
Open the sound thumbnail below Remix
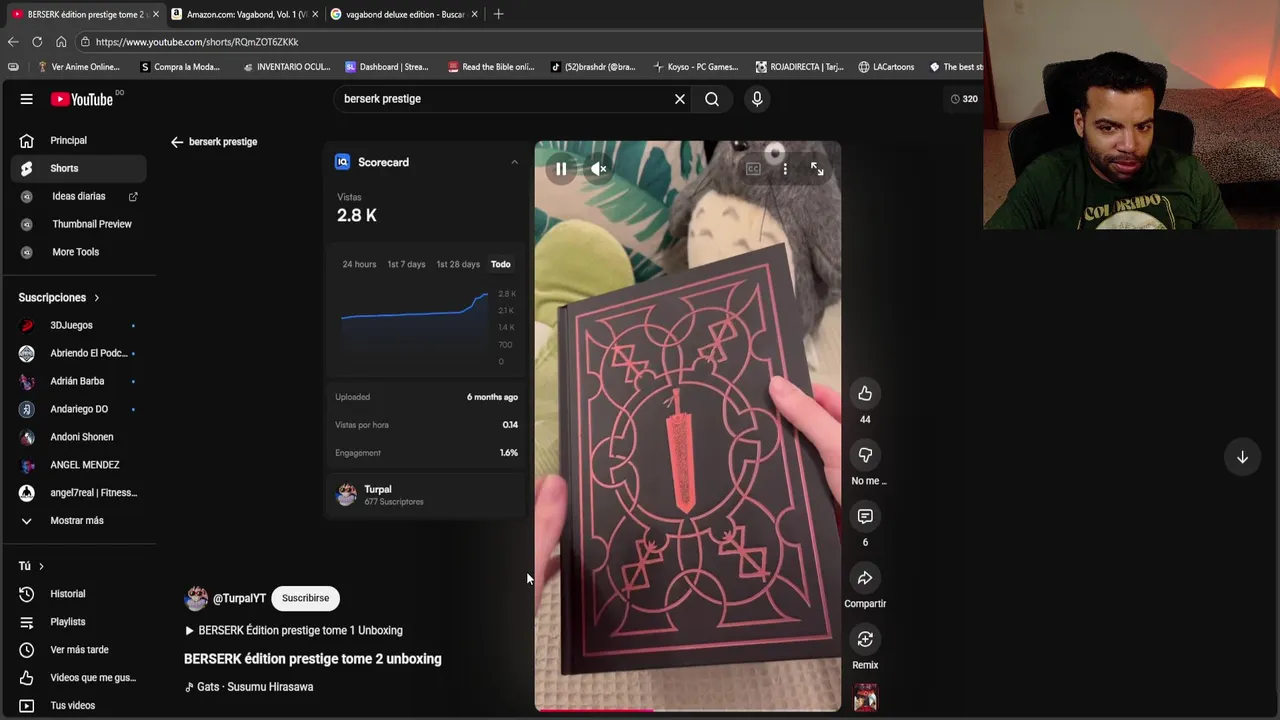[865, 697]
